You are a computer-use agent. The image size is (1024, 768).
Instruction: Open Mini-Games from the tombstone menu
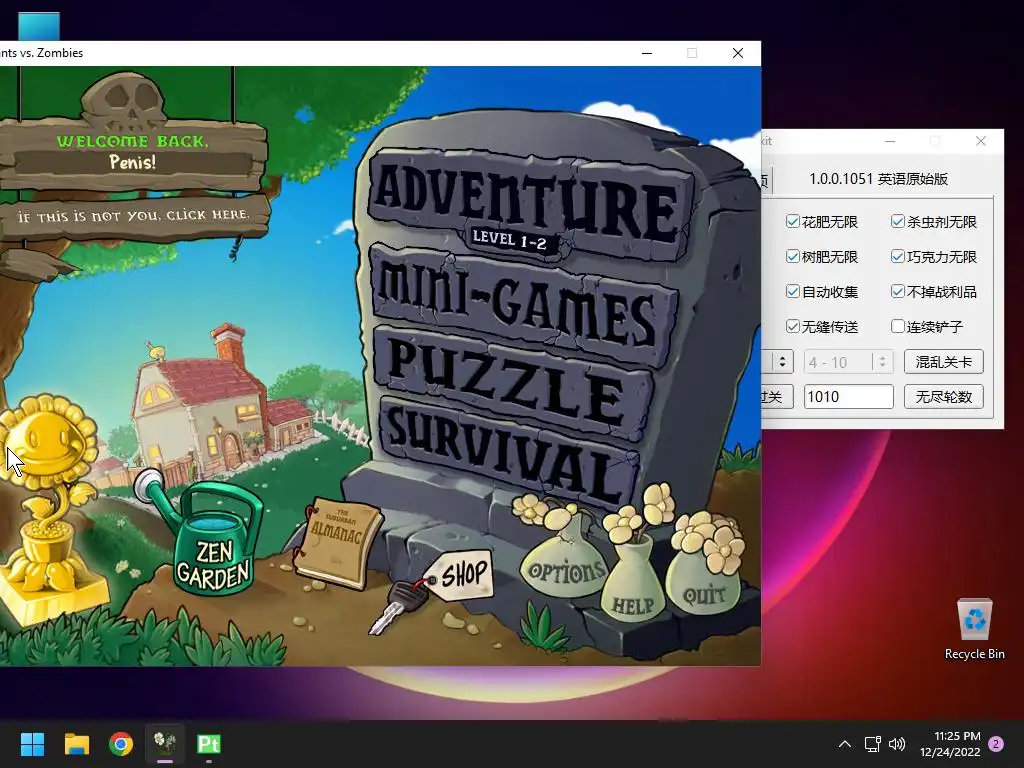click(524, 307)
